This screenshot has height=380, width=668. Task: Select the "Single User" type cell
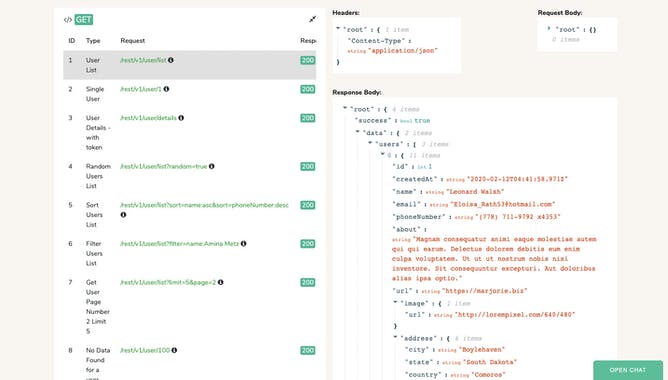95,94
